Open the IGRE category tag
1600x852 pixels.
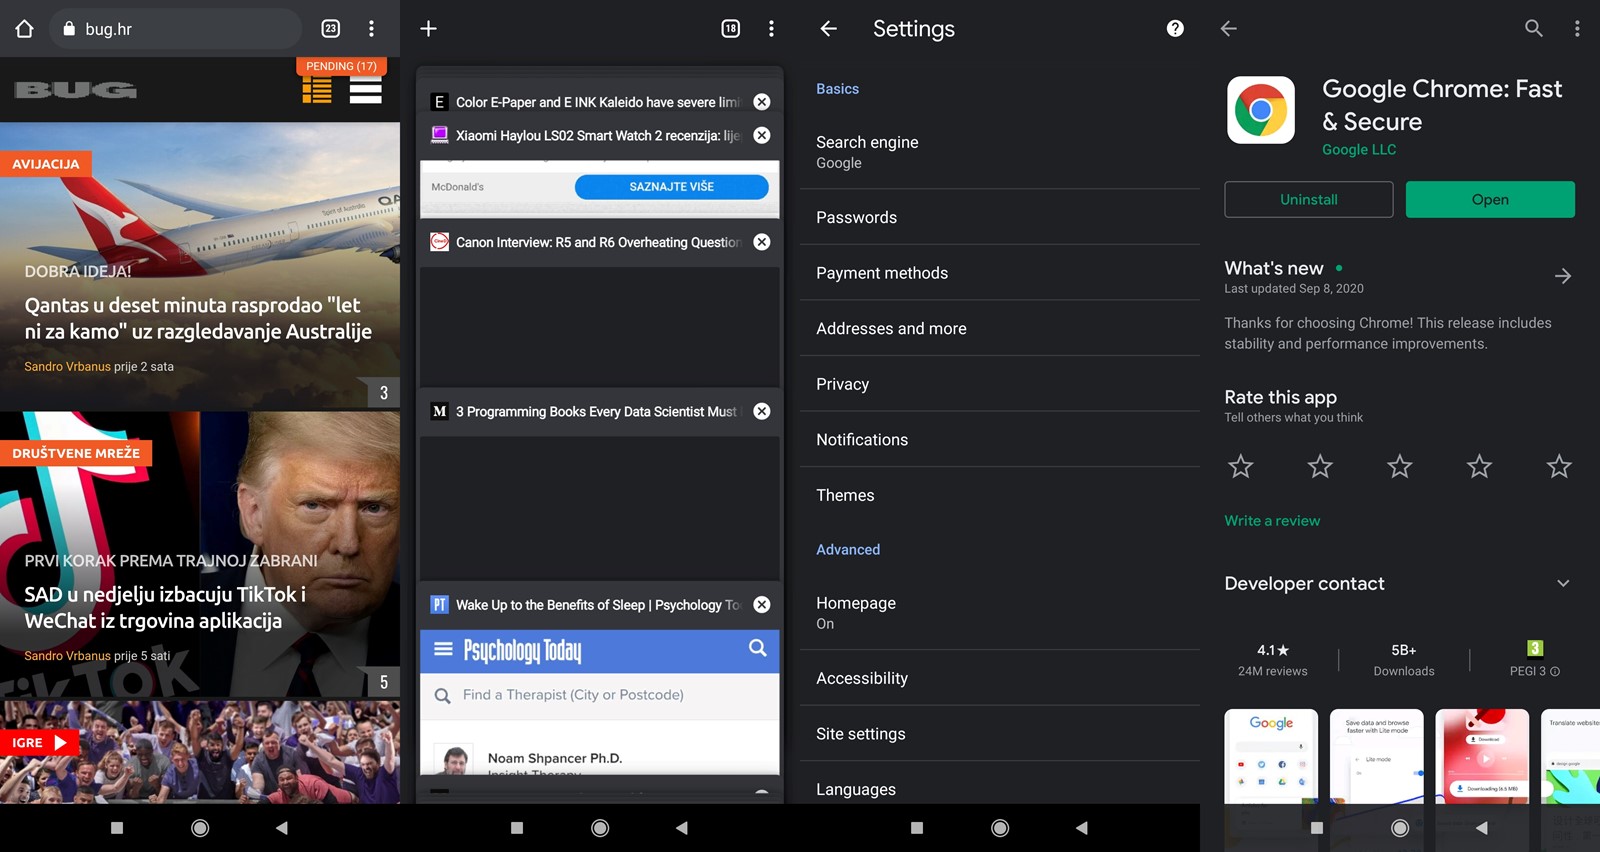pos(39,743)
